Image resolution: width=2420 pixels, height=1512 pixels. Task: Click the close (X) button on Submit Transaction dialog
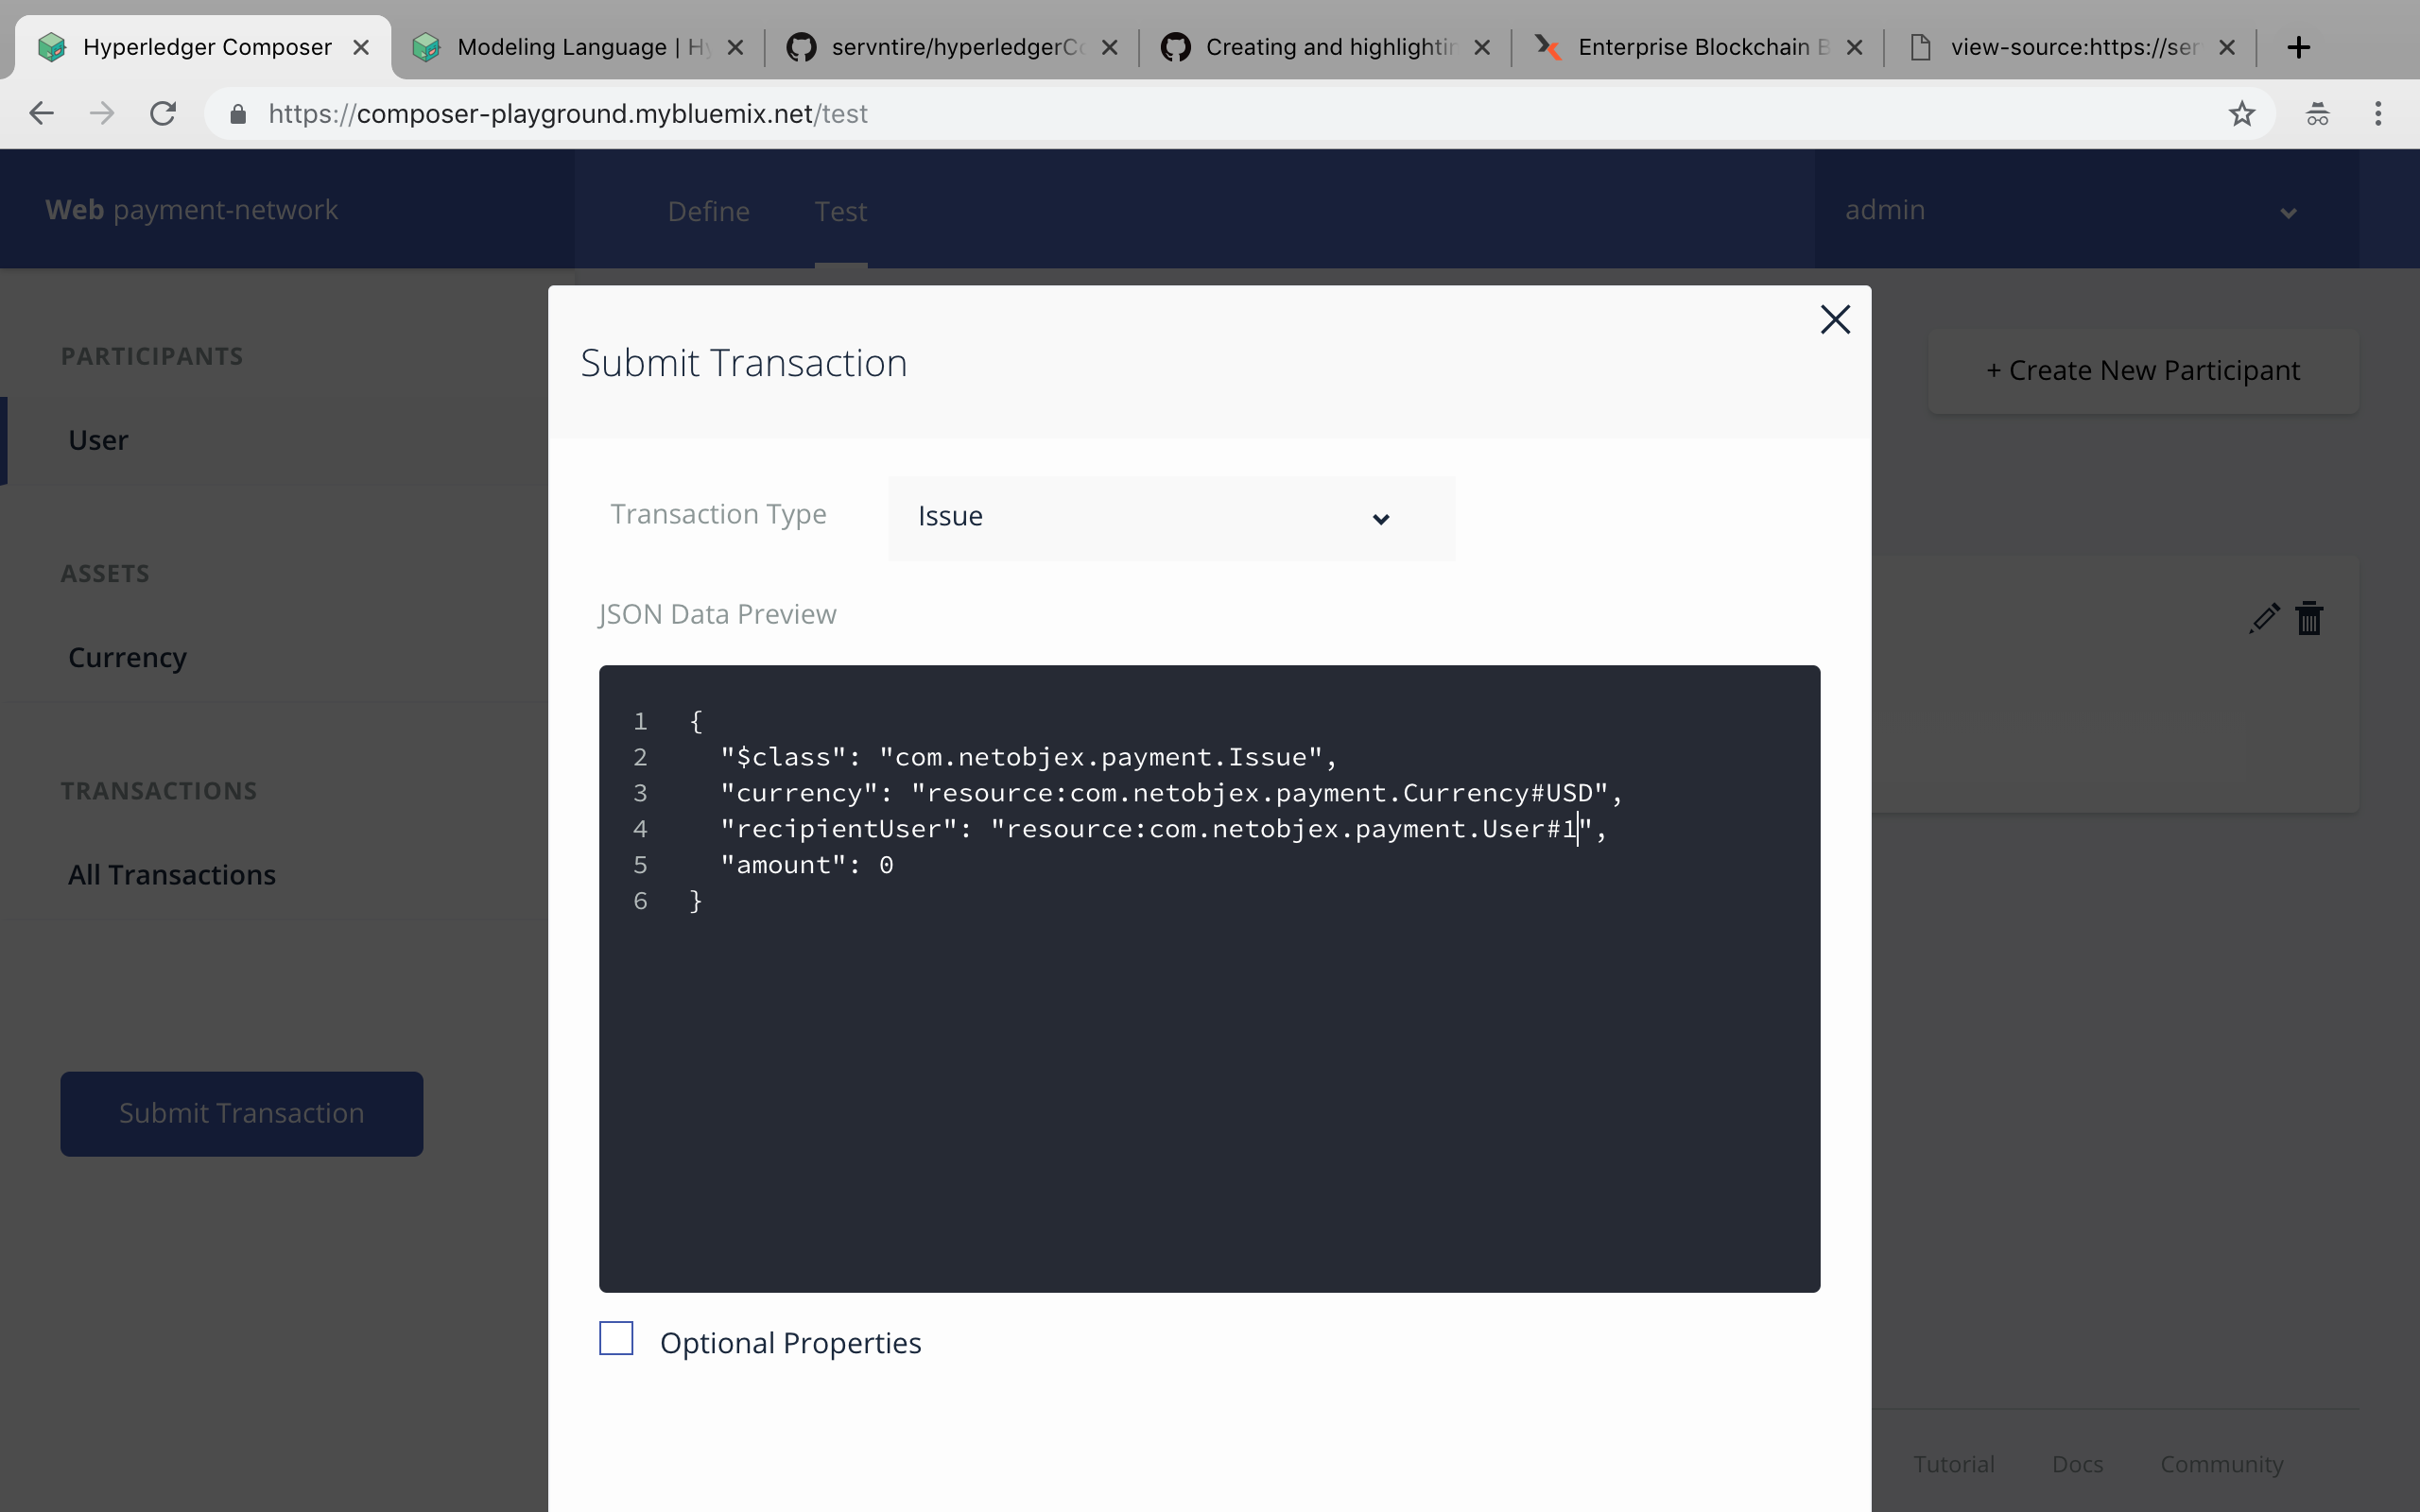1835,318
